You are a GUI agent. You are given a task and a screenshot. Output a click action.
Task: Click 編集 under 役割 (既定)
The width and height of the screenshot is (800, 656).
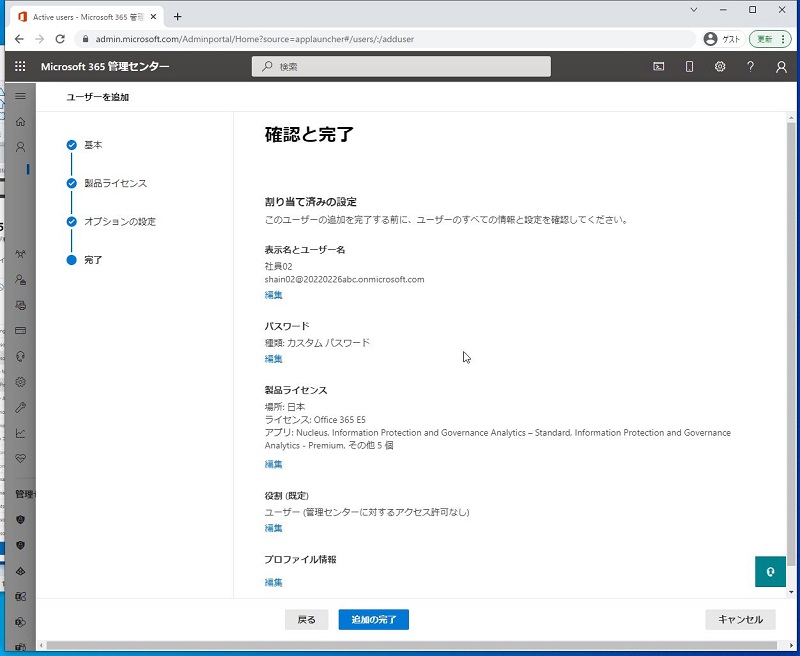(x=273, y=528)
